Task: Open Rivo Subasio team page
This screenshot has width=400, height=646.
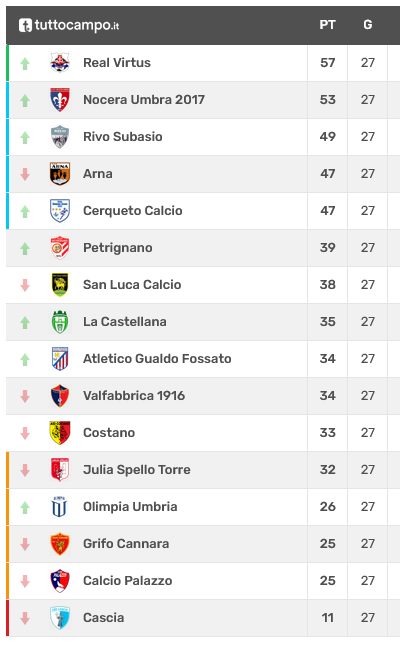Action: click(123, 137)
